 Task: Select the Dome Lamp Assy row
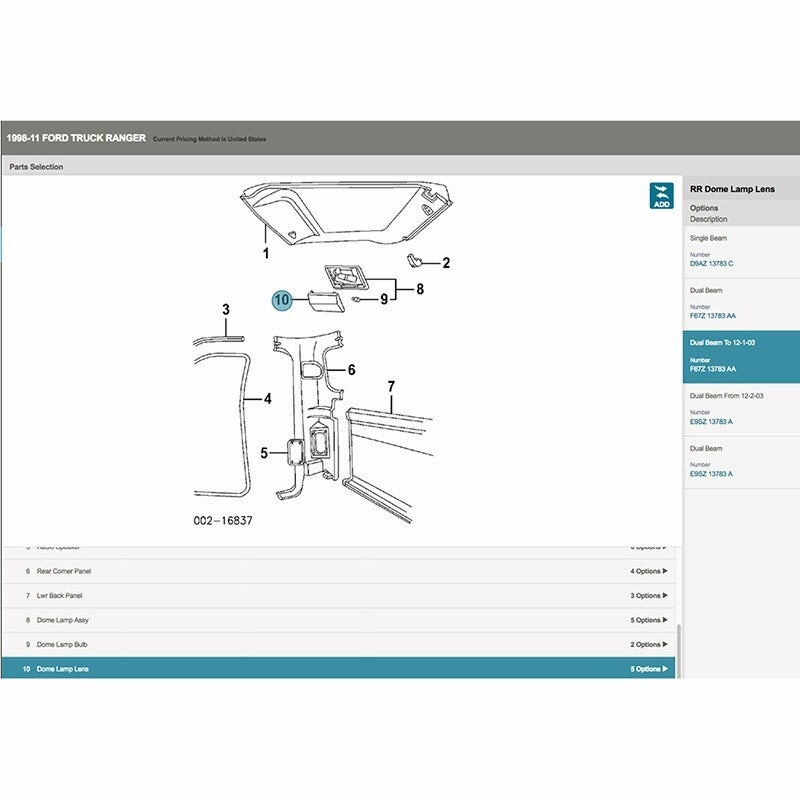339,620
